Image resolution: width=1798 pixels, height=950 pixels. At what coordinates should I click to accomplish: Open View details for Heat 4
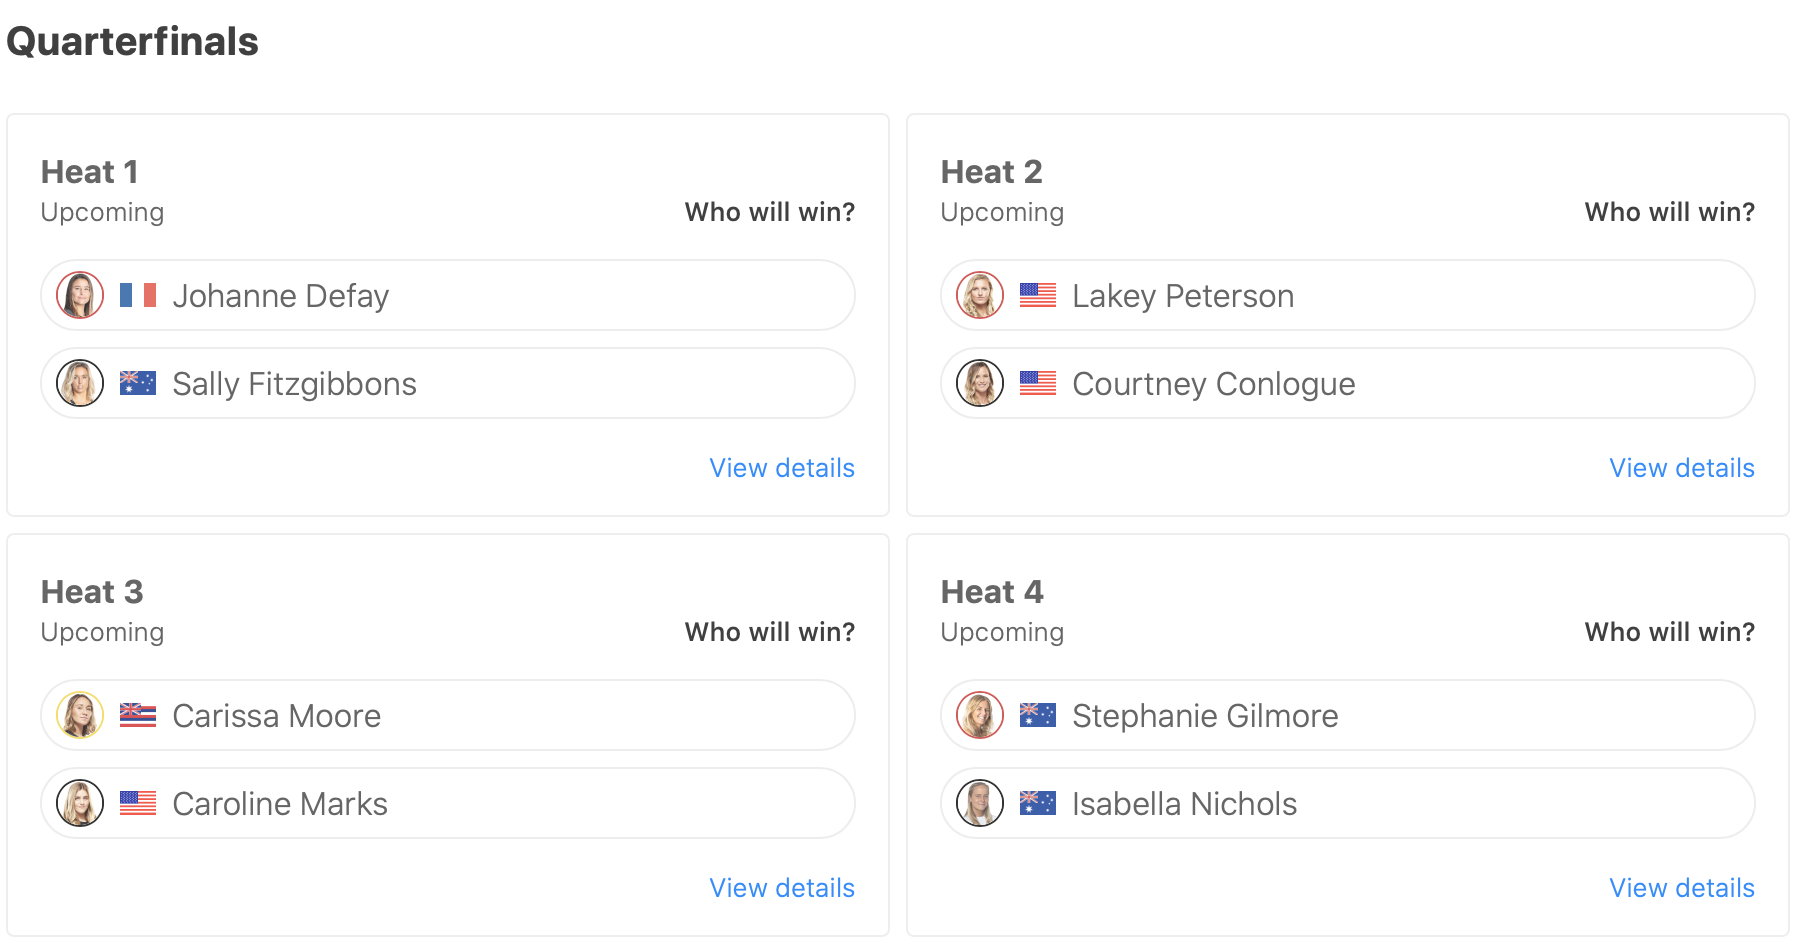1681,888
